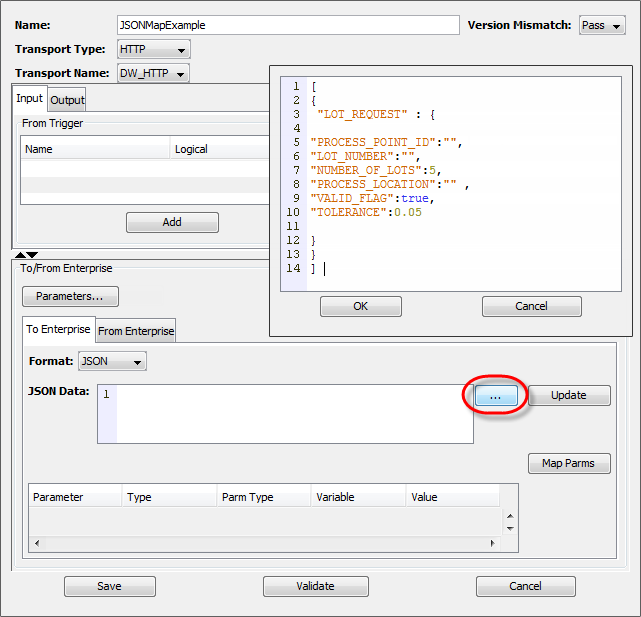Click into the Name text field
The image size is (641, 617).
click(x=288, y=25)
